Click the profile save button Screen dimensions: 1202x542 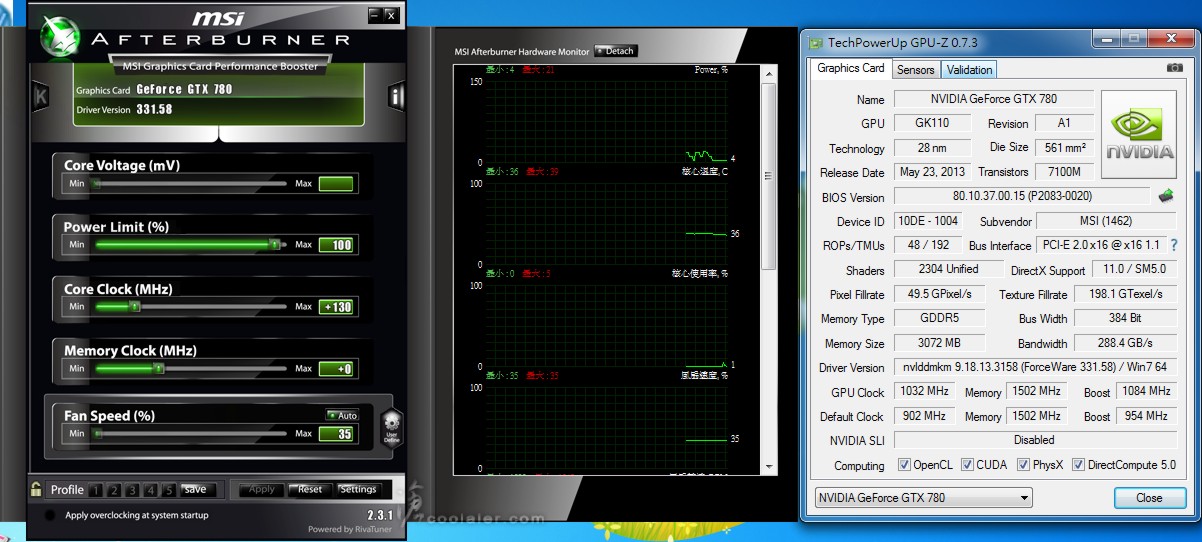tap(196, 490)
